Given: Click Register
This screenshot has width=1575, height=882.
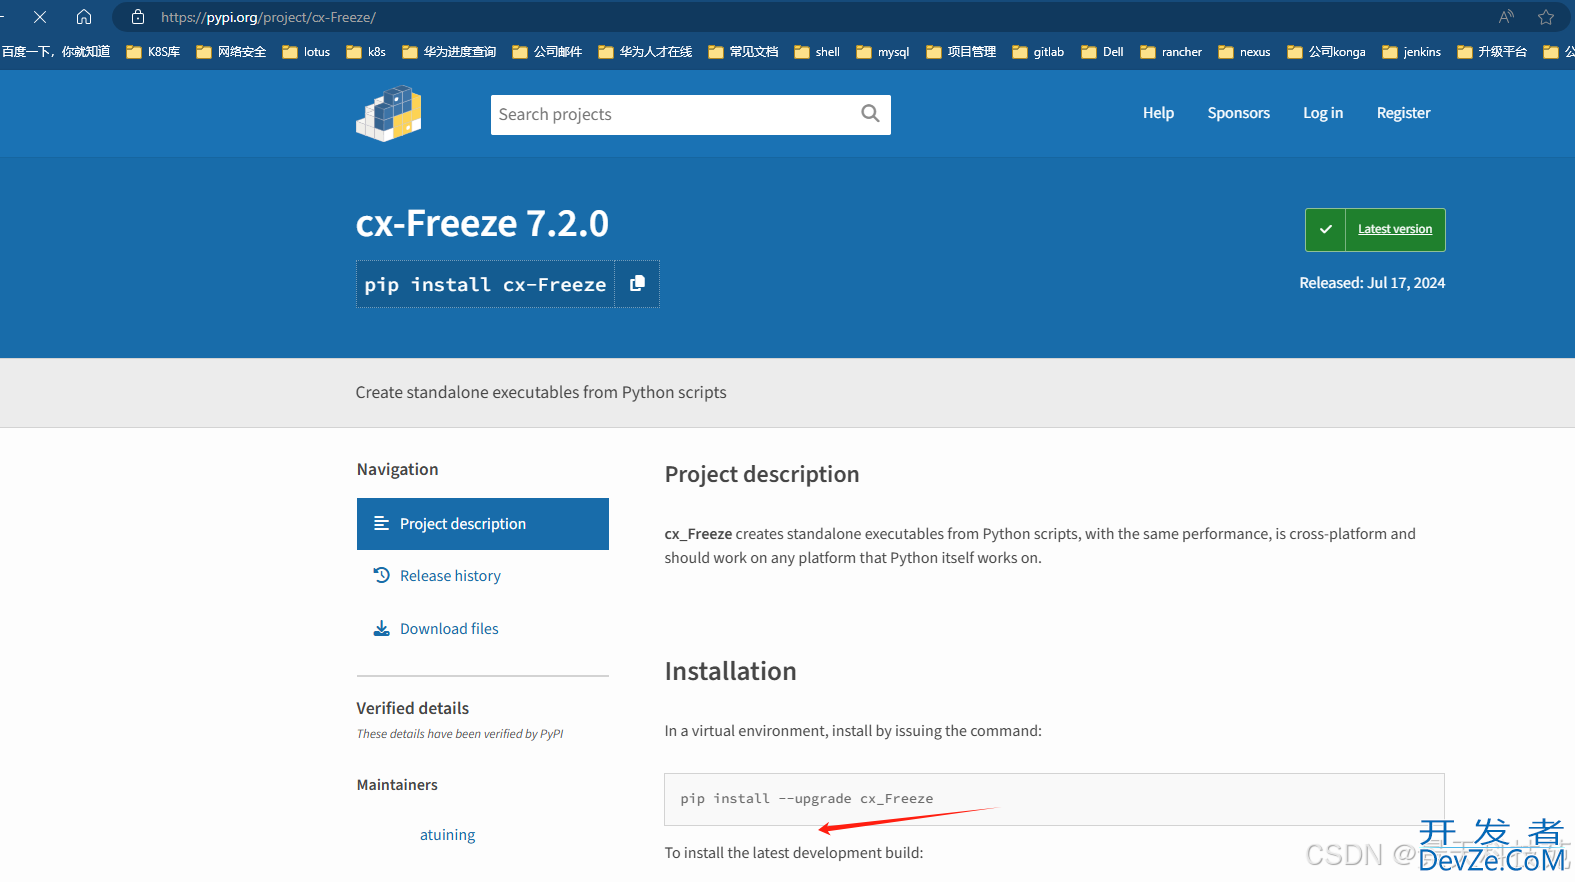Looking at the screenshot, I should pyautogui.click(x=1403, y=113).
